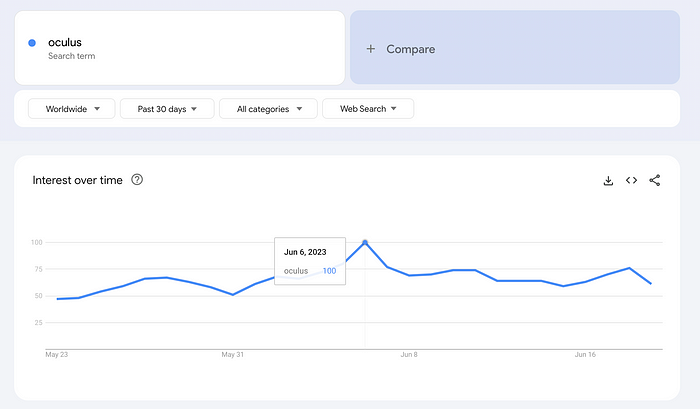Click the Interest over time heading

pos(77,180)
